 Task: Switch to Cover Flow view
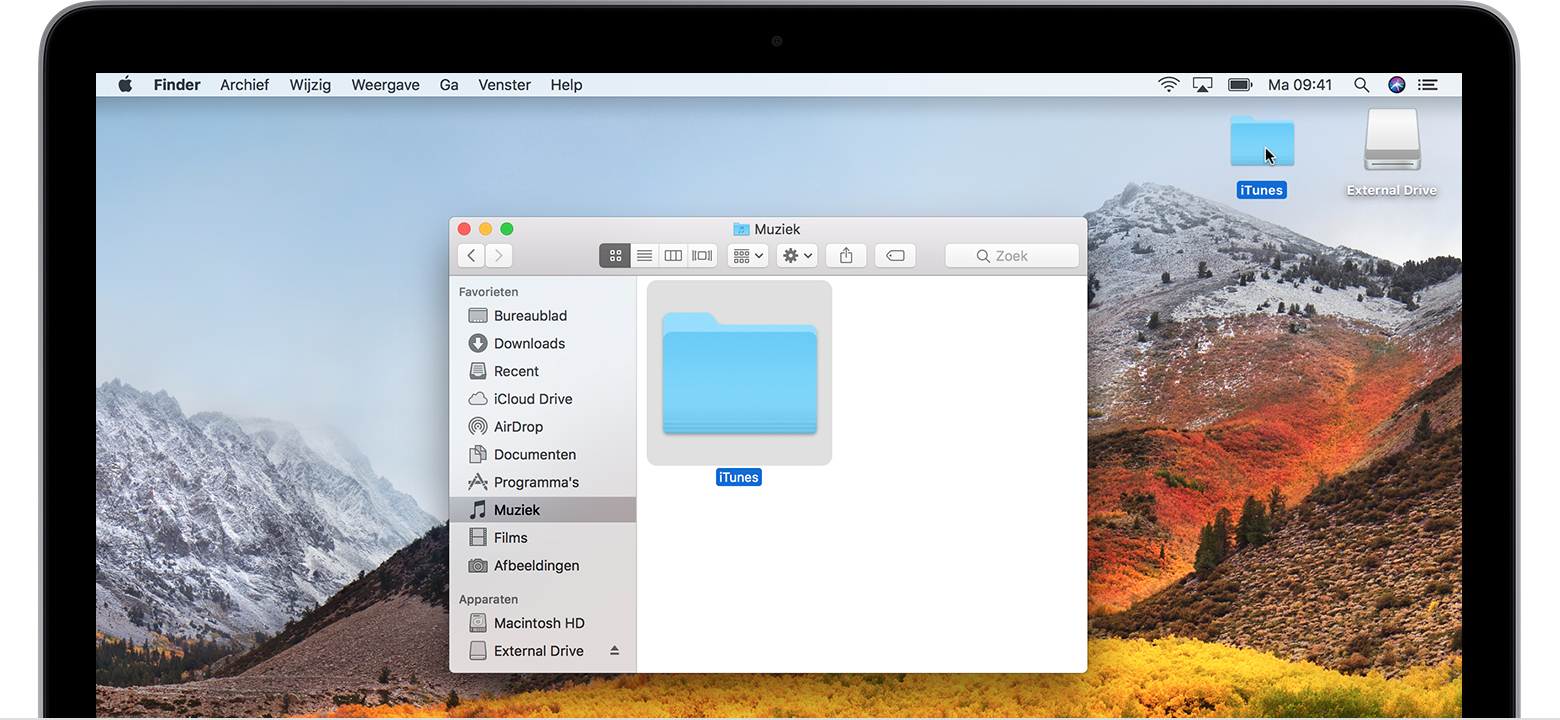pyautogui.click(x=702, y=256)
